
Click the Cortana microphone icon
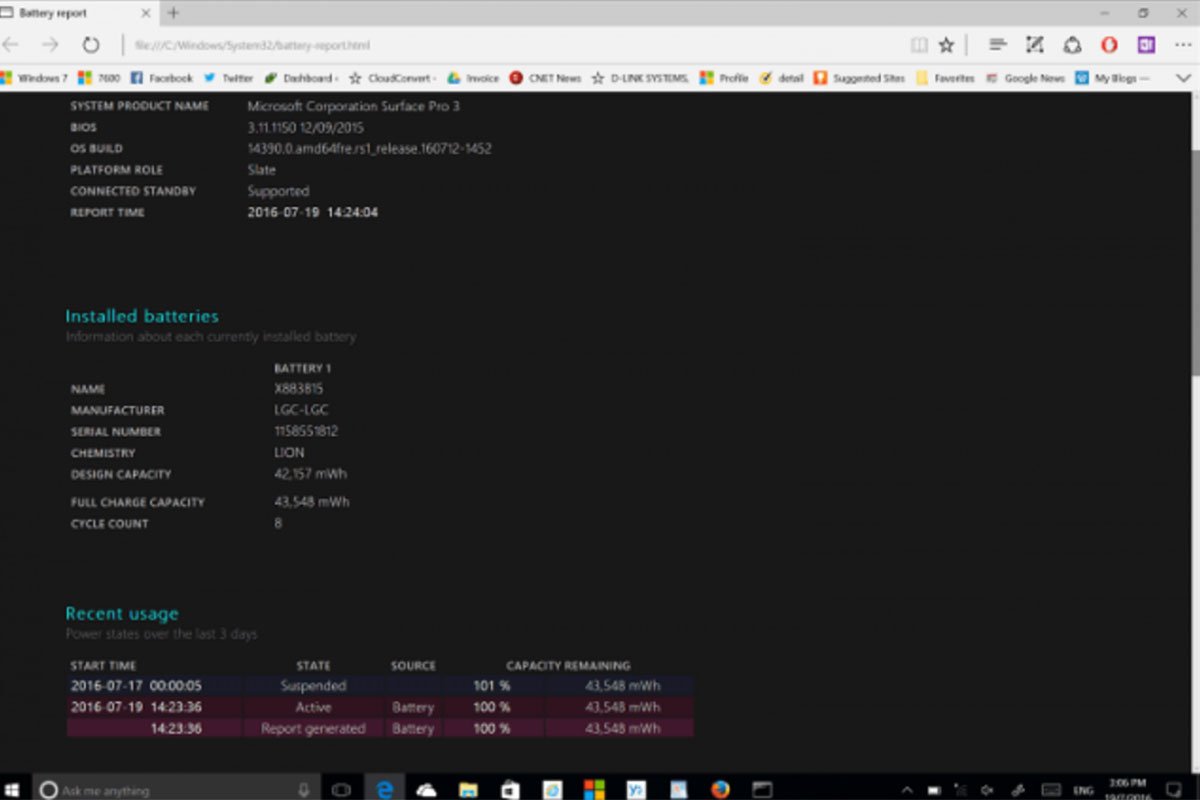[303, 789]
